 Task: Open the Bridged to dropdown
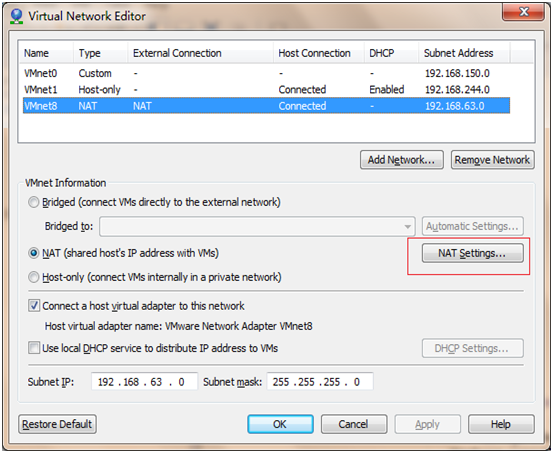257,226
